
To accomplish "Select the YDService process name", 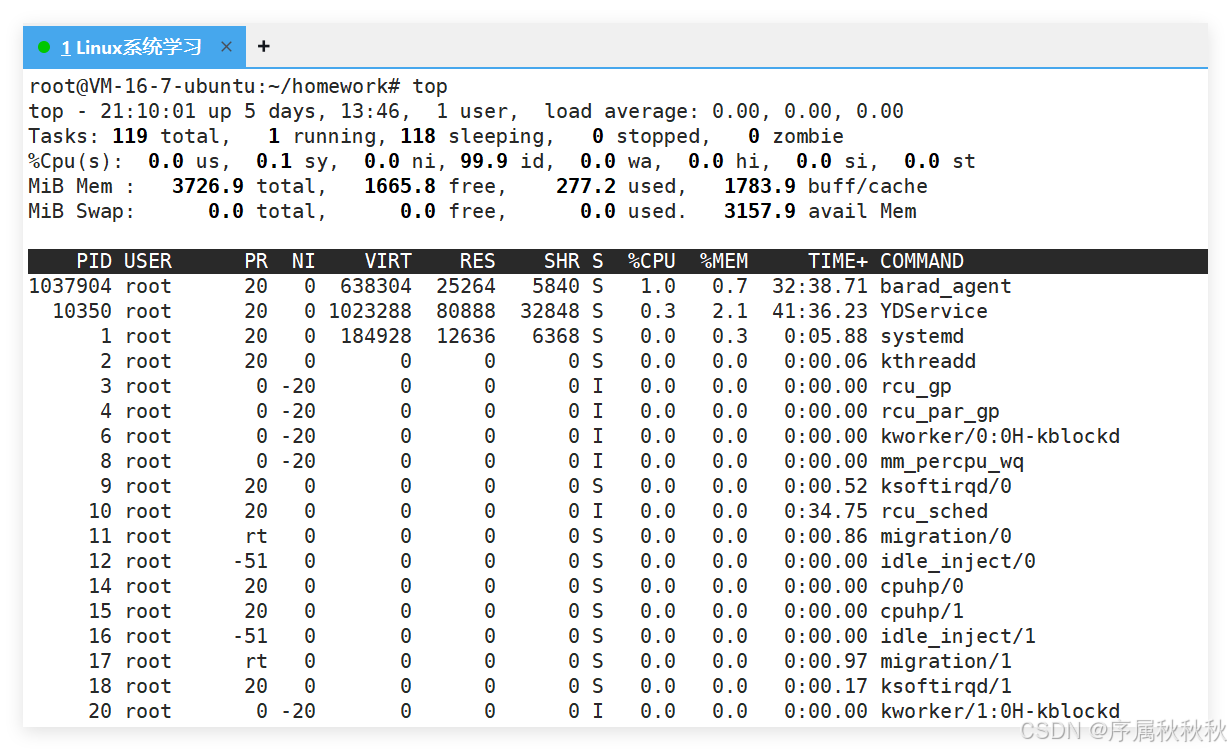I will [934, 311].
